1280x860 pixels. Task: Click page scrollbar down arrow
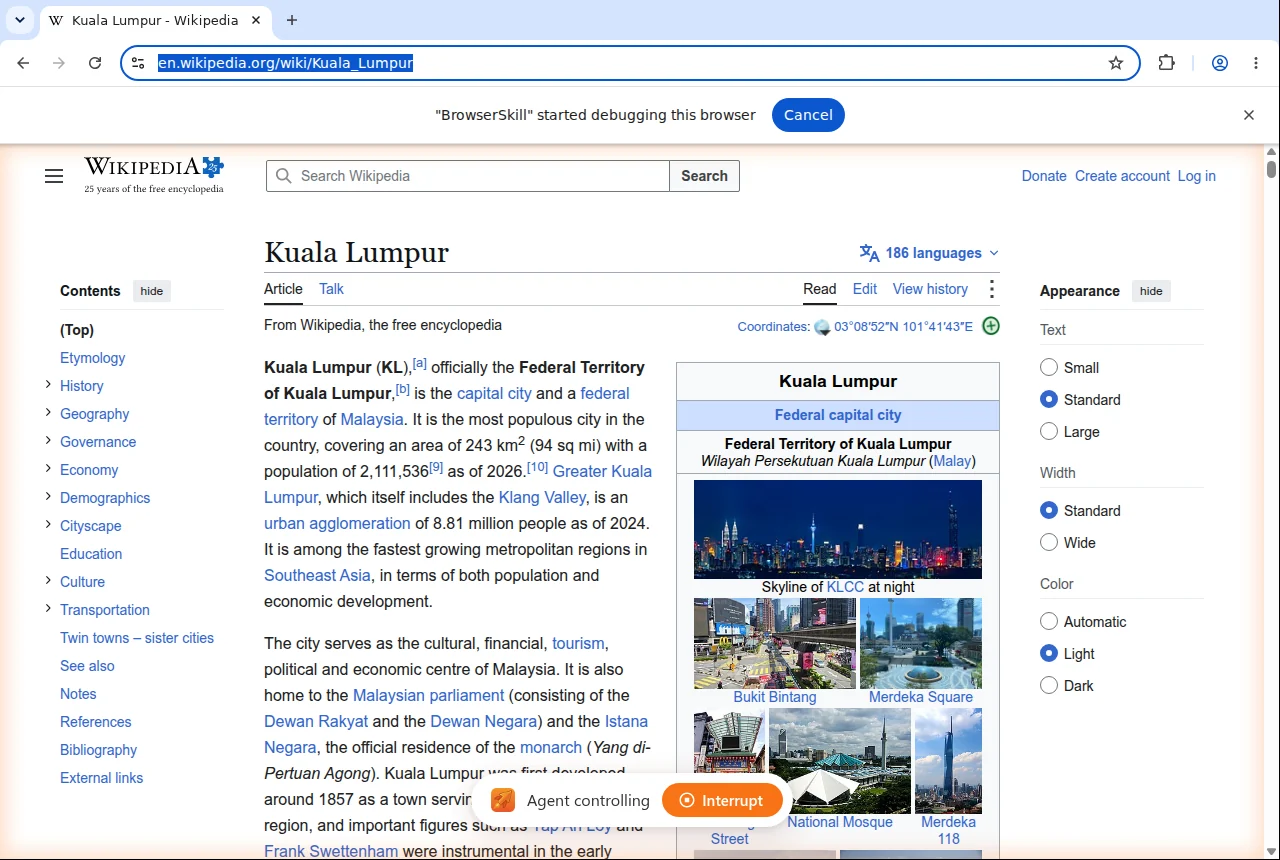click(x=1271, y=851)
